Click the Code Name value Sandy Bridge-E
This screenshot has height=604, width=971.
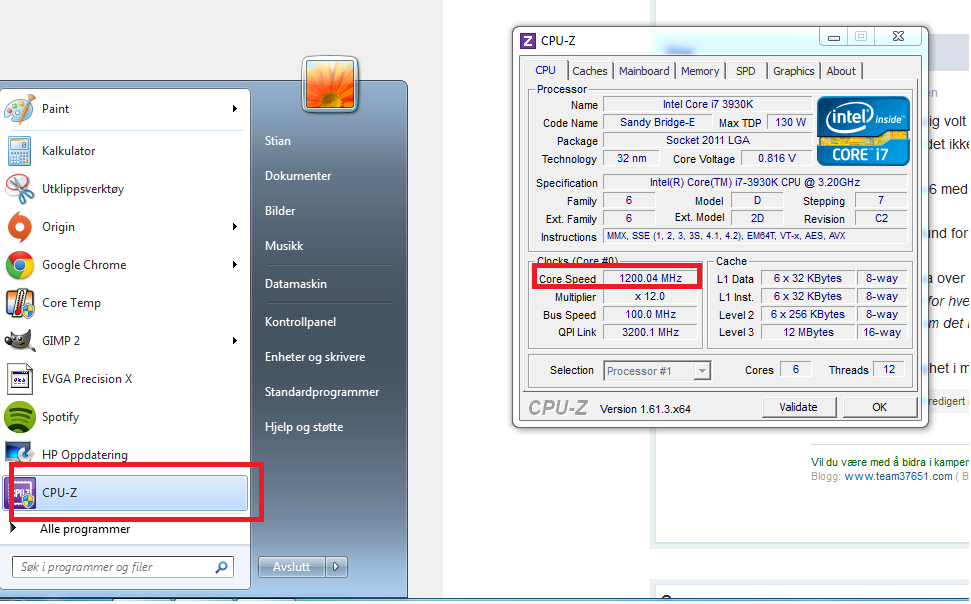657,122
